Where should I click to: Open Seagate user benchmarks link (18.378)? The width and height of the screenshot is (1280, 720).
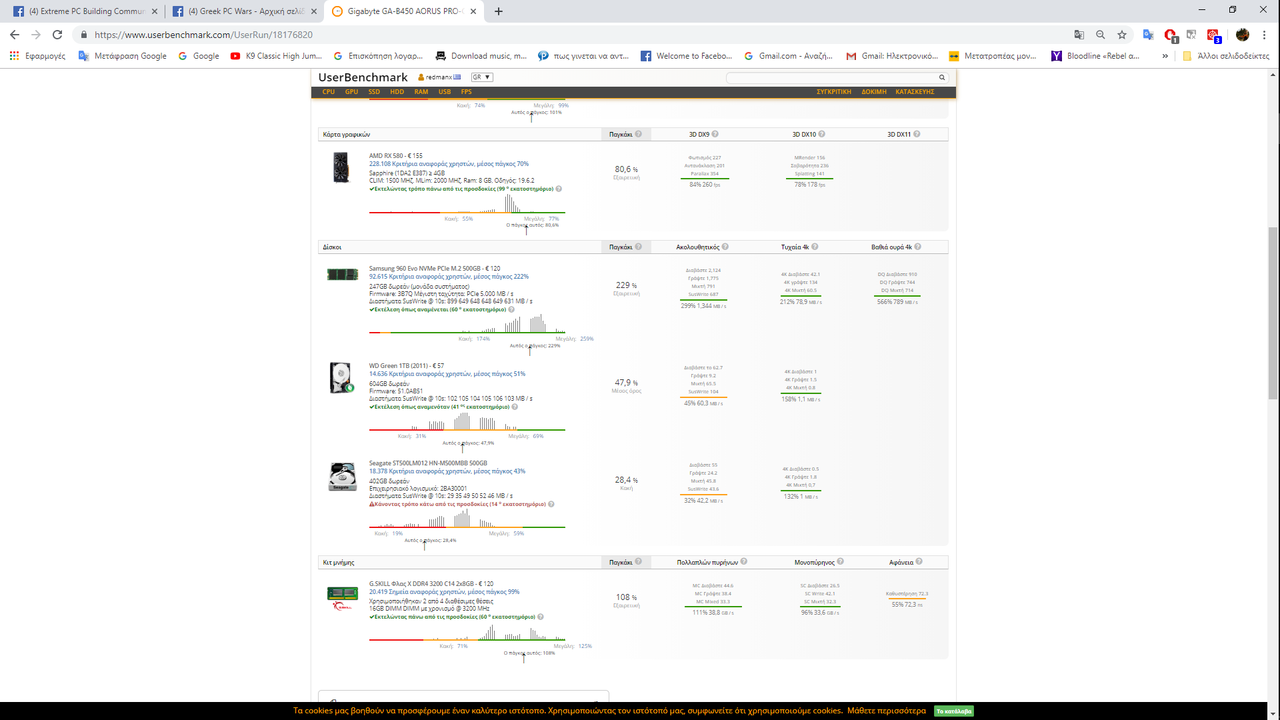coord(447,471)
